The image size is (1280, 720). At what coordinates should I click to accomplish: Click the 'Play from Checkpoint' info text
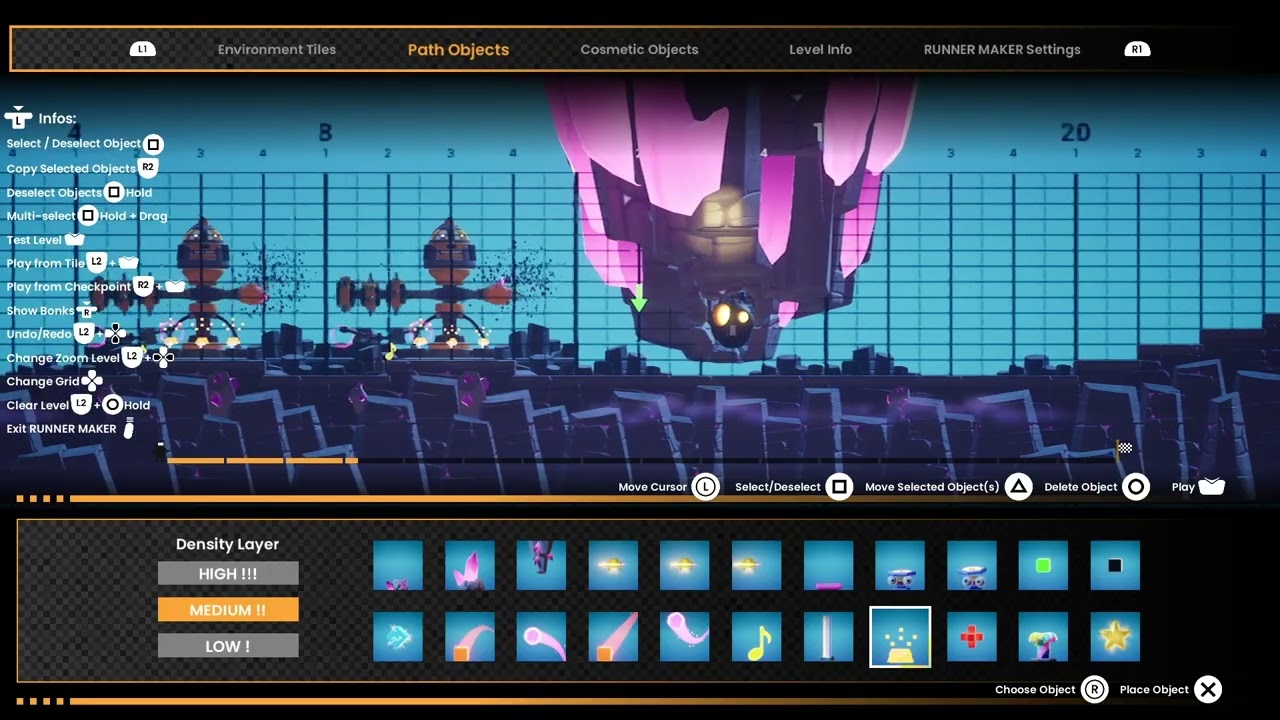(69, 286)
